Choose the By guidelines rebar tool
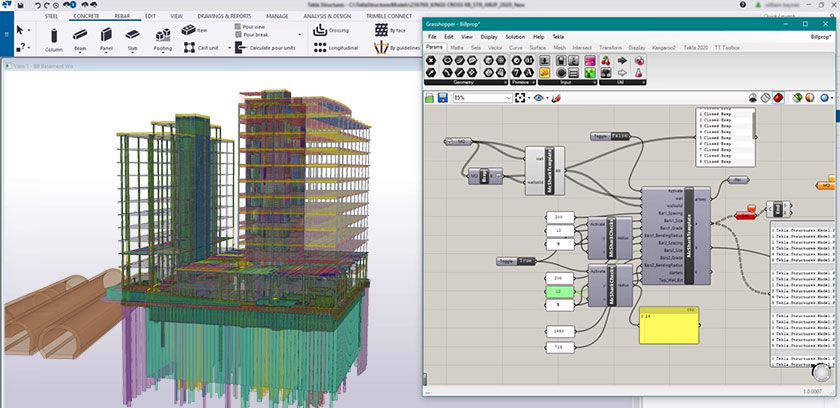This screenshot has height=408, width=840. [397, 48]
